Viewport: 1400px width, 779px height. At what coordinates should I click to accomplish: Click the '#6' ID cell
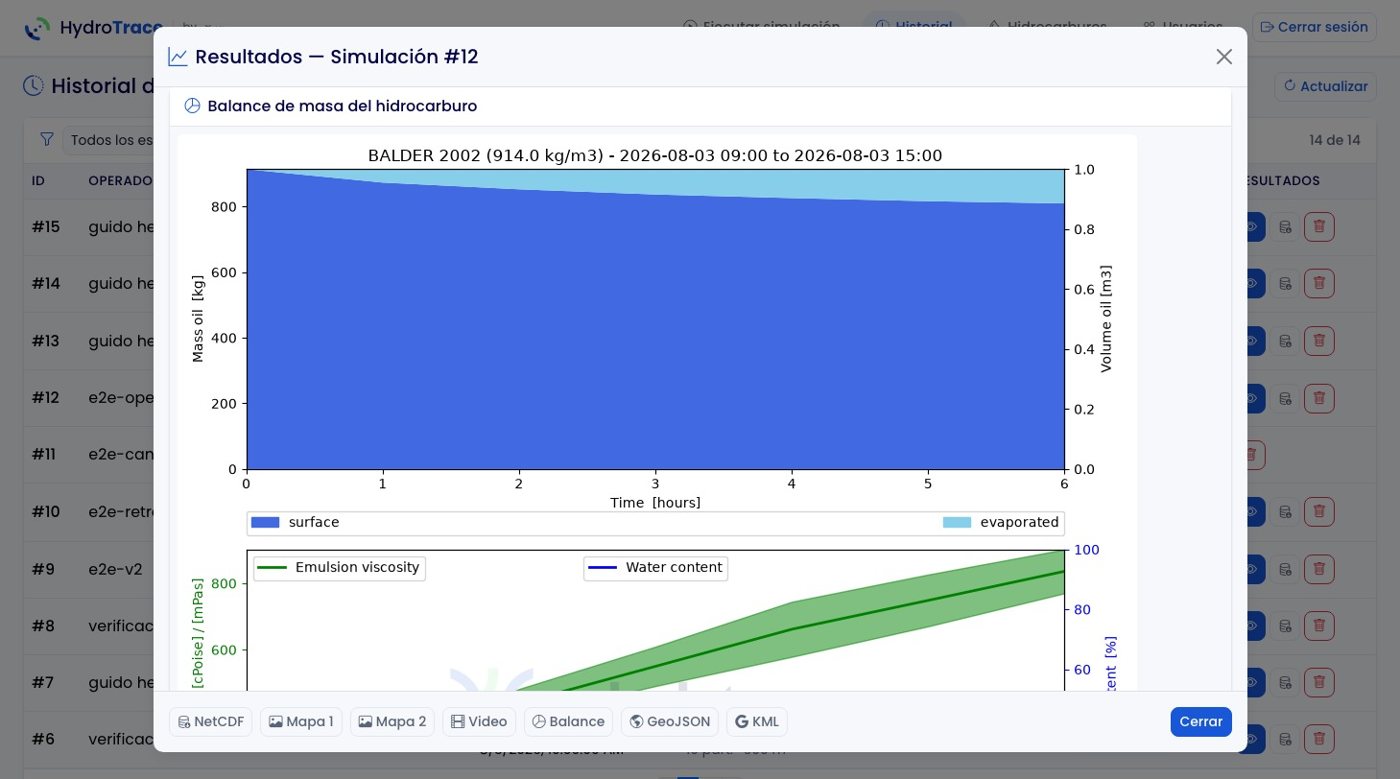tap(43, 740)
